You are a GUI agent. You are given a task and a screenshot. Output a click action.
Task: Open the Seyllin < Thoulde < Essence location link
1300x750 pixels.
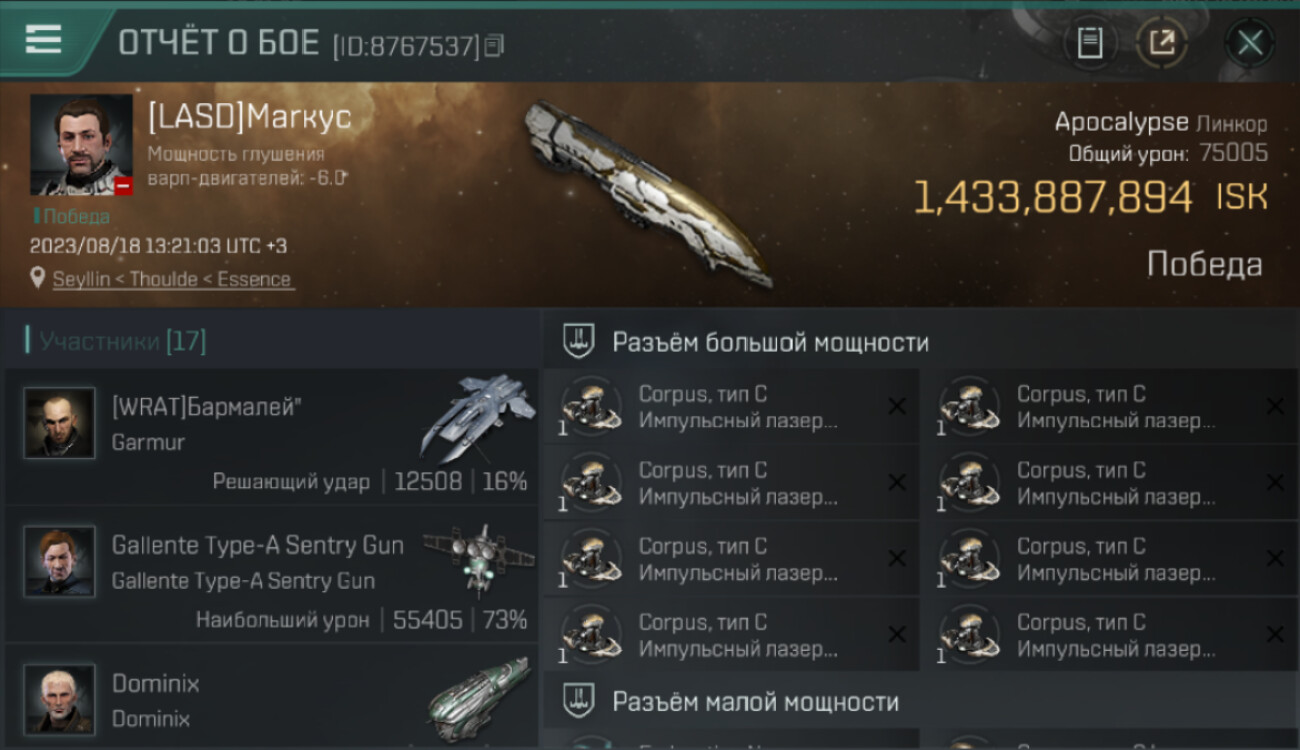(x=172, y=280)
